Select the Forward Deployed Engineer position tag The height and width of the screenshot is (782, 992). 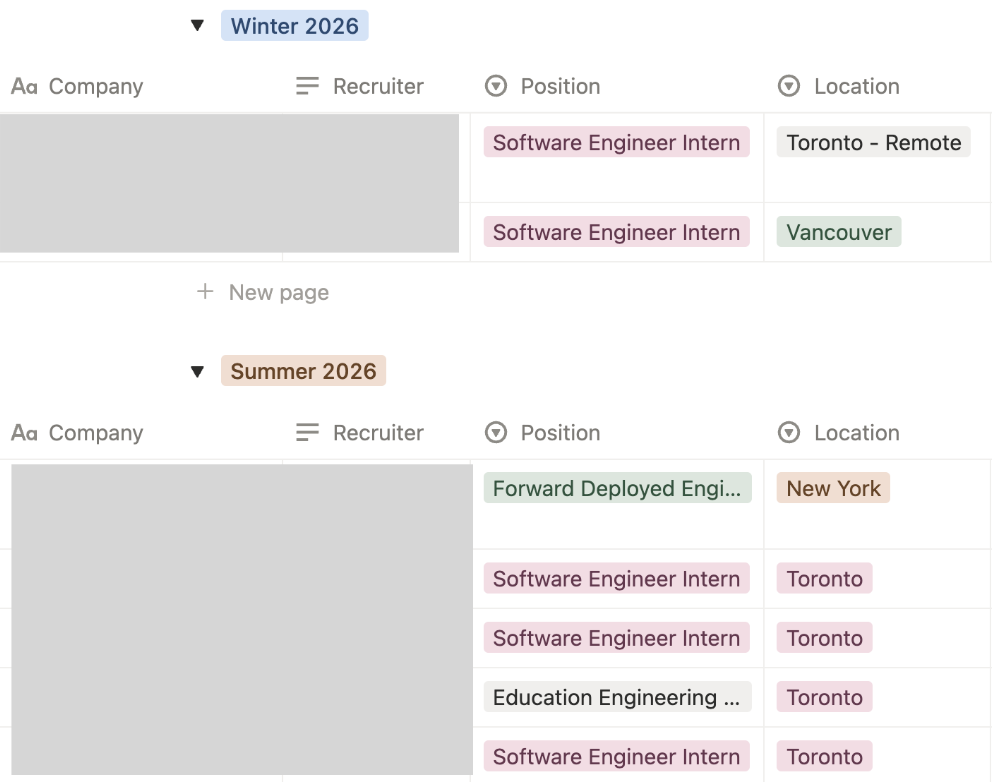pos(617,488)
